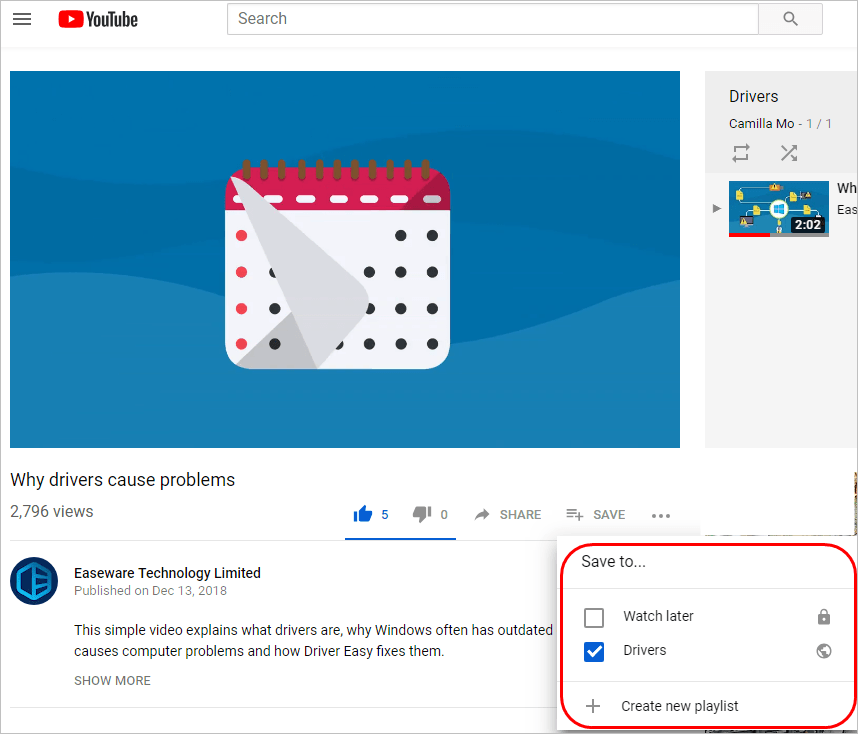Uncheck Drivers in the Save to dialog
This screenshot has width=858, height=734.
coord(594,651)
